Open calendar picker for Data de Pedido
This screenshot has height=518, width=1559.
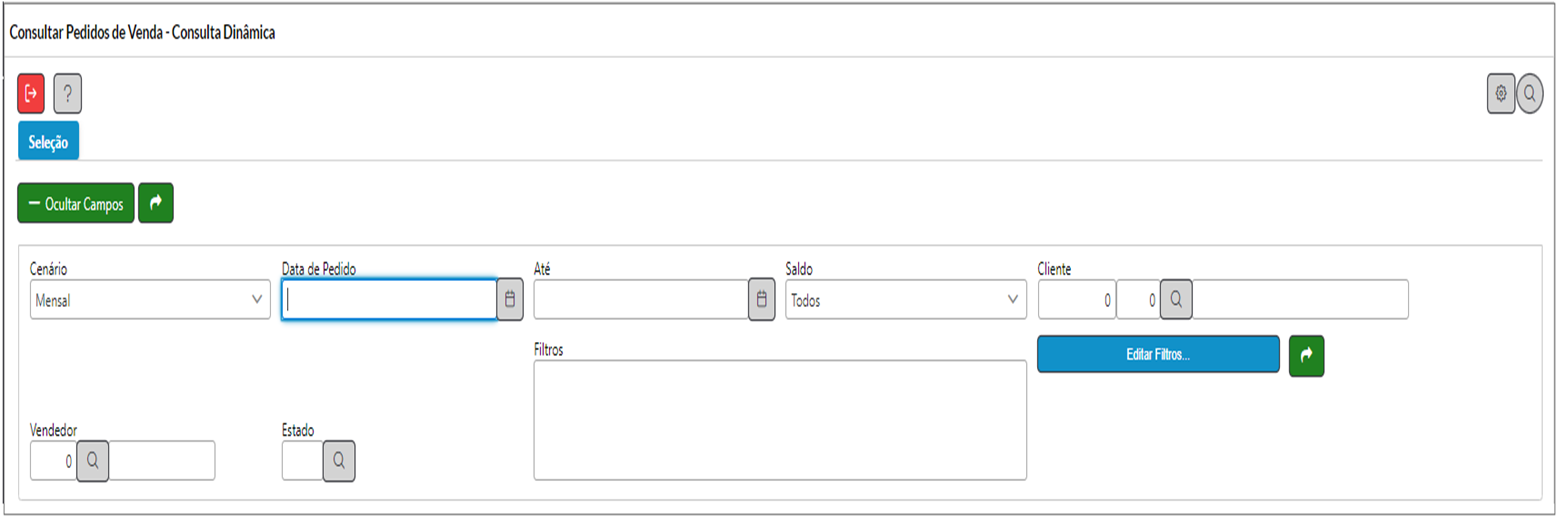click(510, 299)
